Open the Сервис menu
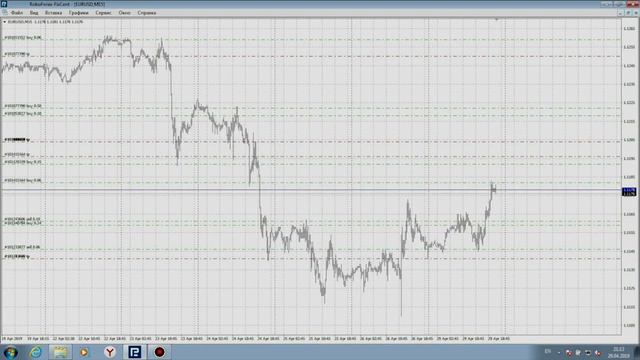 coord(103,13)
